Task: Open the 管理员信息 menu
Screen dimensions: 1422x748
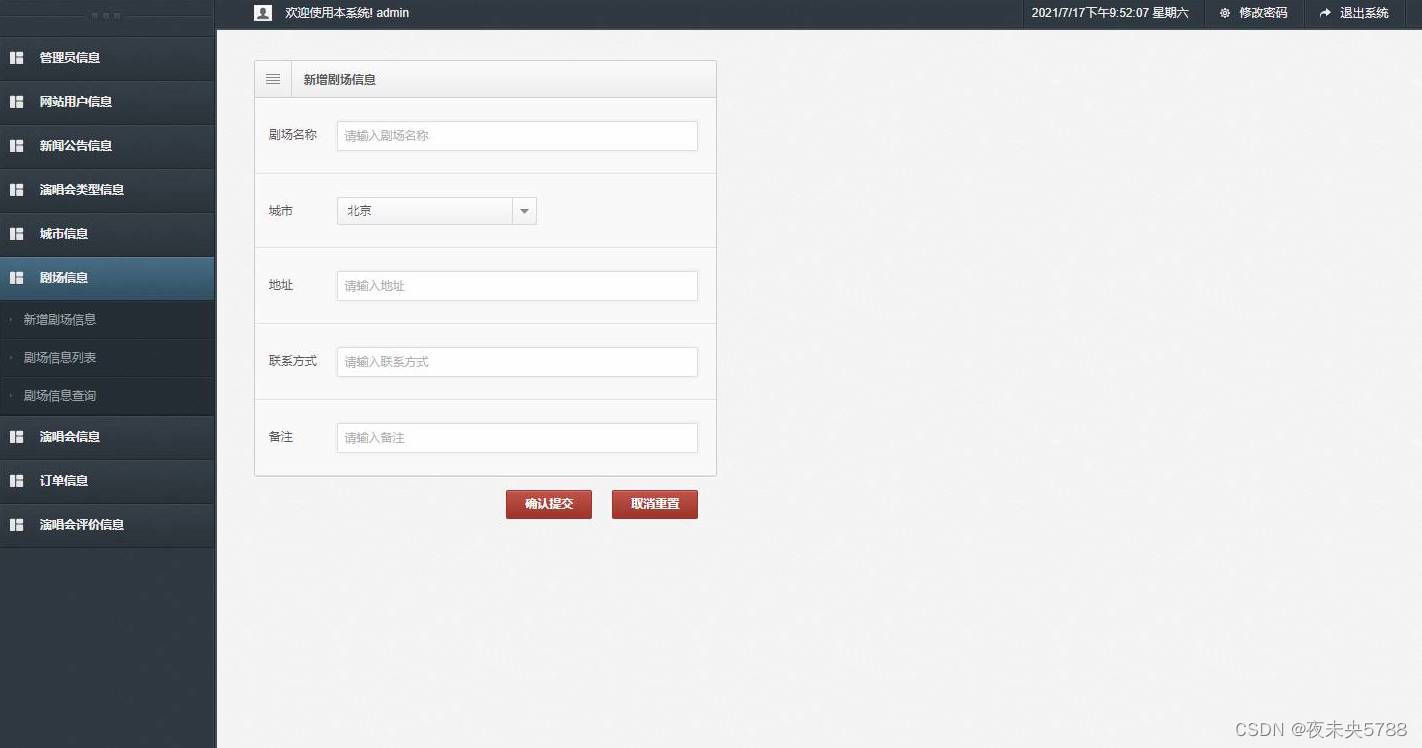Action: click(x=107, y=58)
